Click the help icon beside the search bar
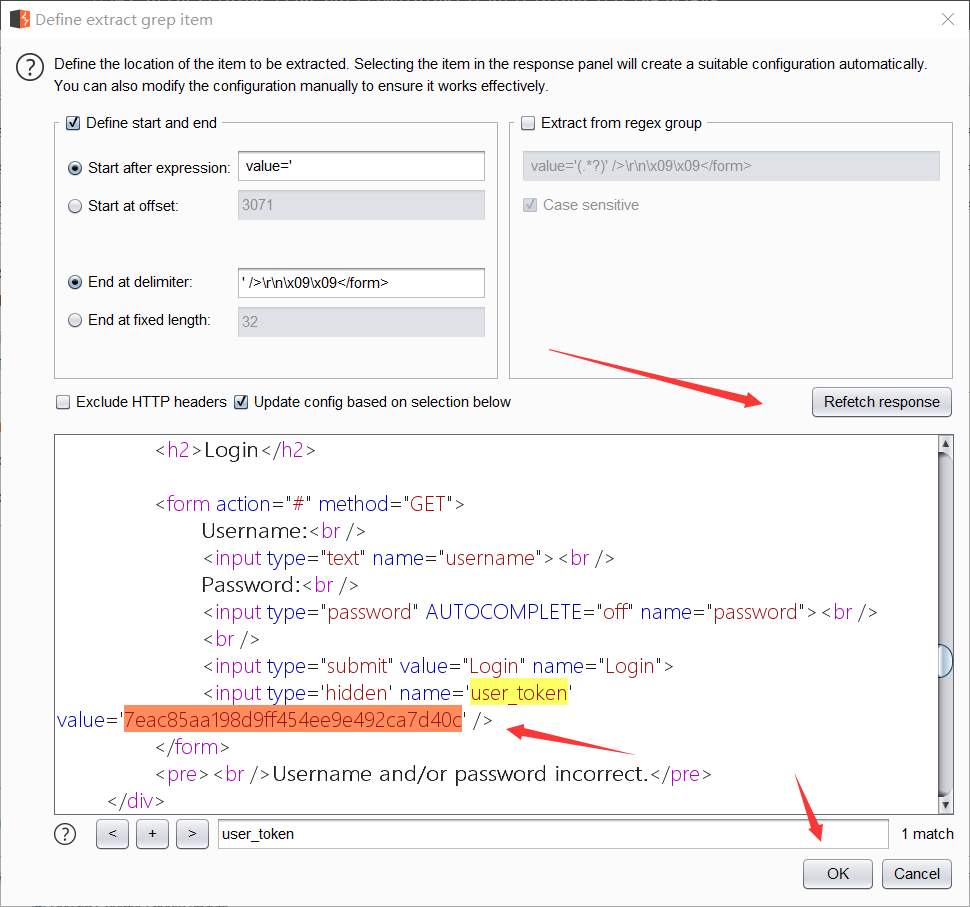 (65, 833)
